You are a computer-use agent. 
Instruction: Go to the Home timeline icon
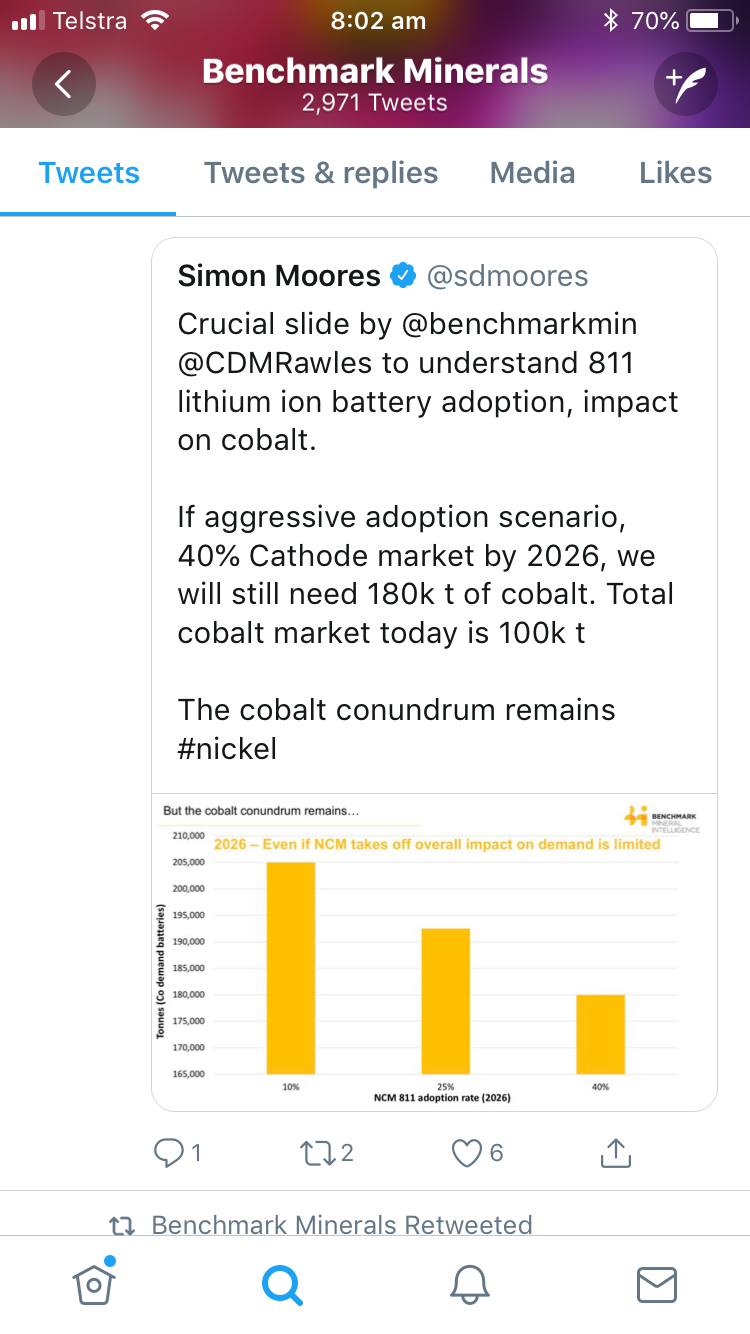[93, 1284]
